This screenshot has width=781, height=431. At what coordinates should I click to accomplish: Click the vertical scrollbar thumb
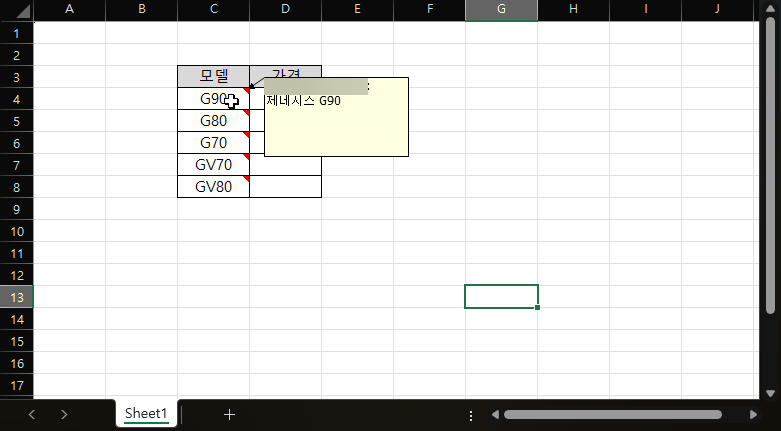pyautogui.click(x=771, y=167)
